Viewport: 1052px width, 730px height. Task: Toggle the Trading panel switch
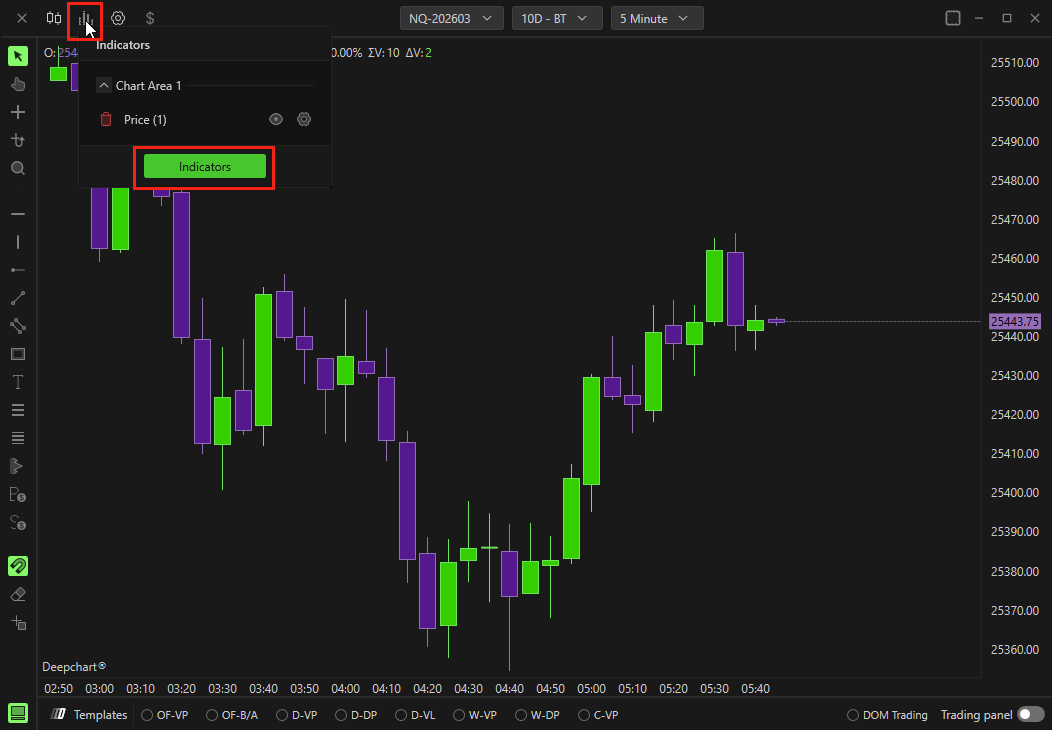1030,715
